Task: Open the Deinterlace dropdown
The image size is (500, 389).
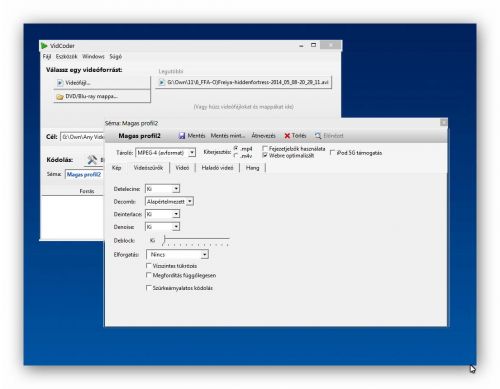Action: click(162, 214)
